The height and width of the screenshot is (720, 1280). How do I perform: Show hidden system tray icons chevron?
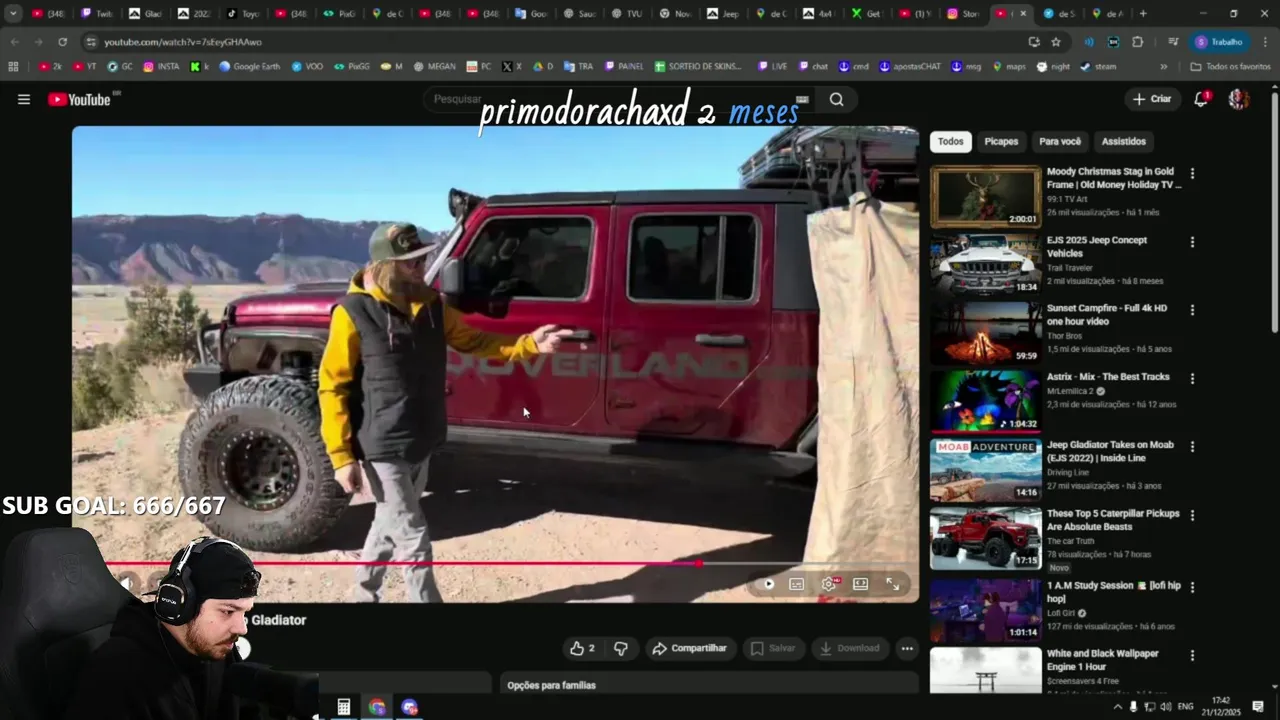pyautogui.click(x=1118, y=707)
